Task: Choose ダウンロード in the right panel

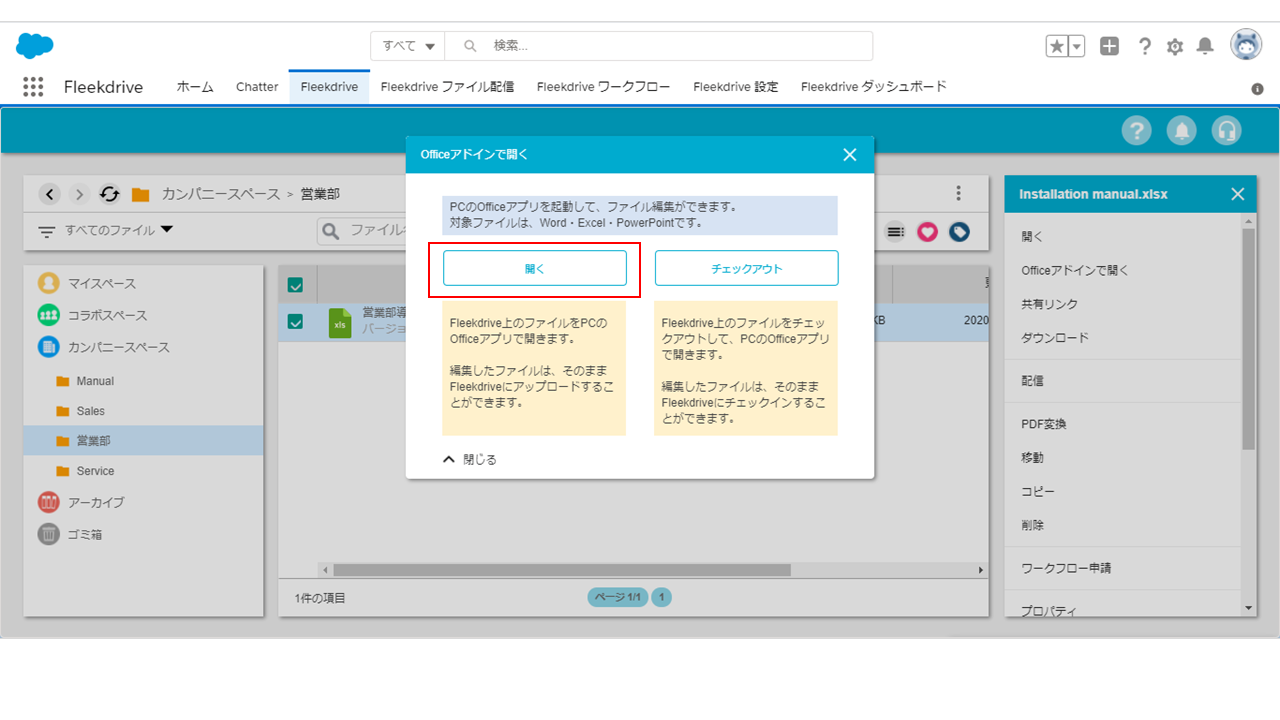Action: click(1054, 338)
